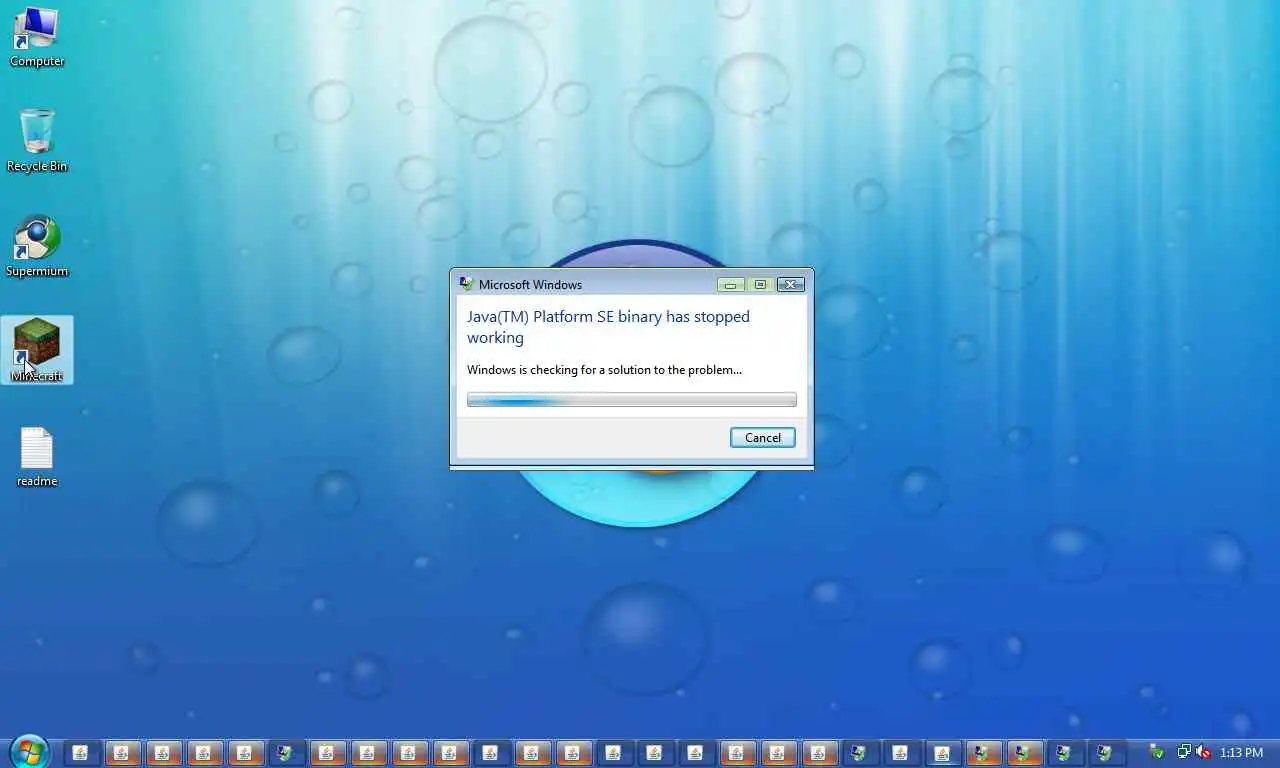This screenshot has width=1280, height=768.
Task: Close the Microsoft Windows error dialog
Action: coord(791,285)
